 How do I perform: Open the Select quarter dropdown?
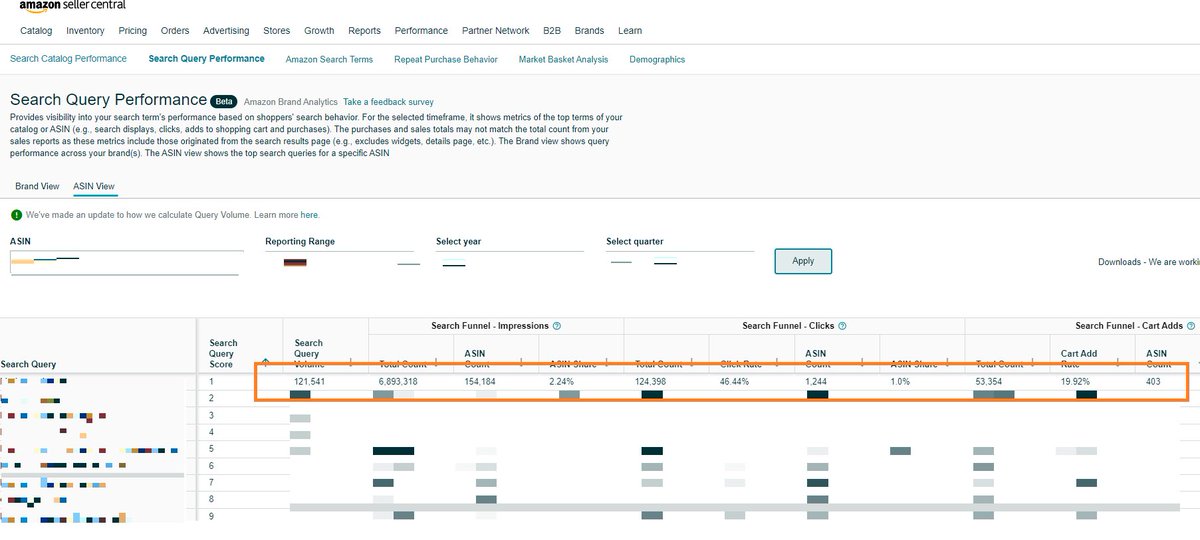click(x=680, y=263)
